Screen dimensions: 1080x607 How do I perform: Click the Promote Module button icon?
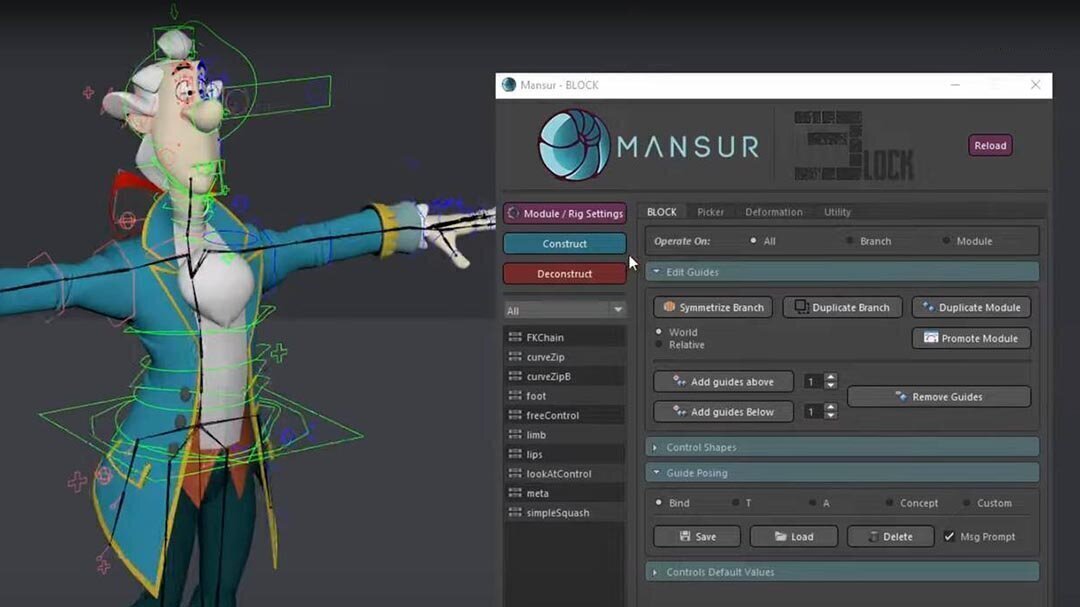tap(930, 339)
